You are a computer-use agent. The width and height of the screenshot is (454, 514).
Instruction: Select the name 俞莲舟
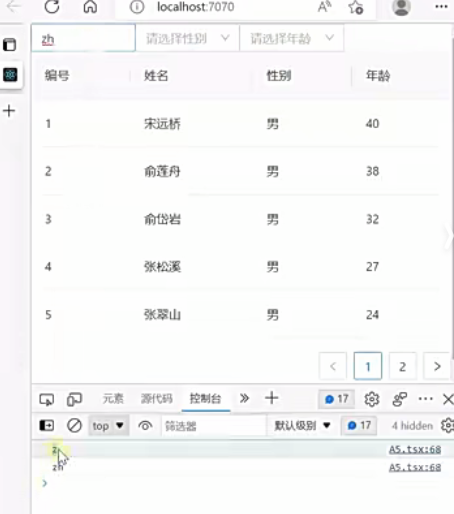pos(162,171)
